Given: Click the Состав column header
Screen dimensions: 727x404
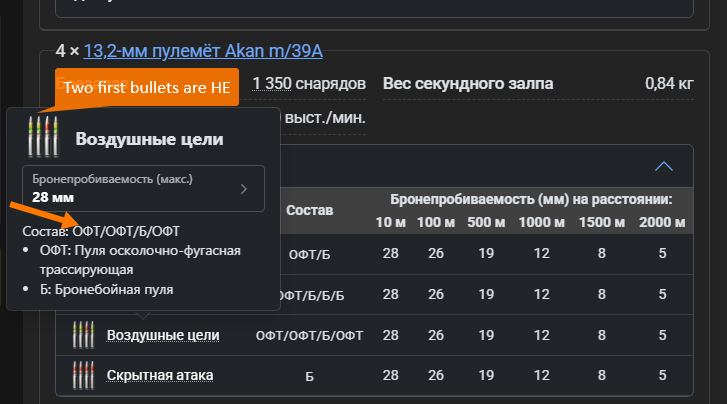Looking at the screenshot, I should [310, 211].
